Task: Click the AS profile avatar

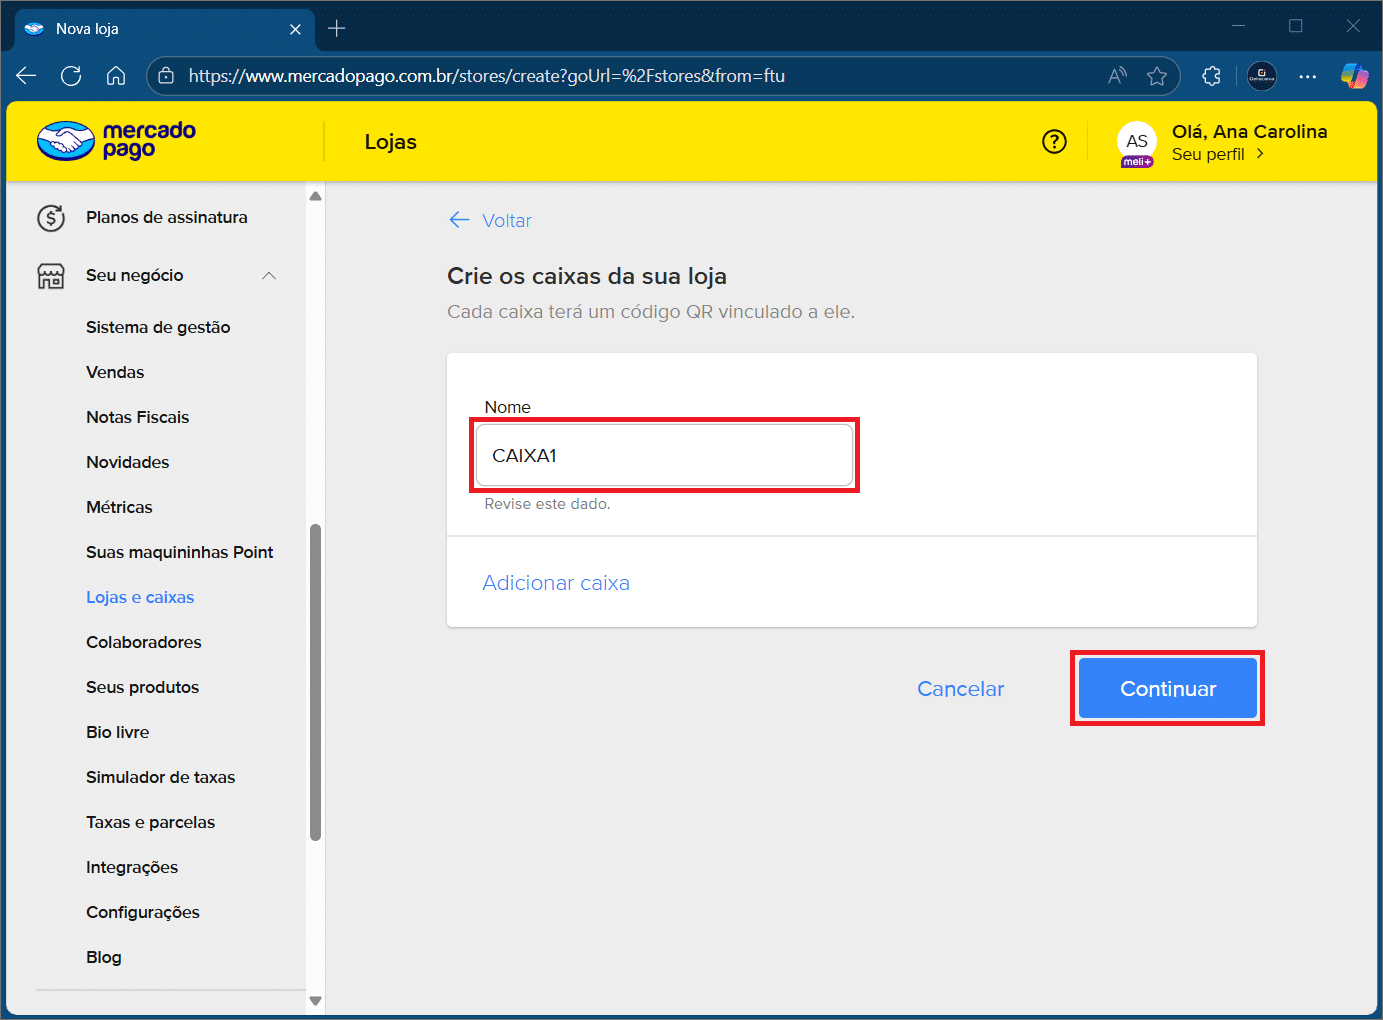Action: 1136,142
